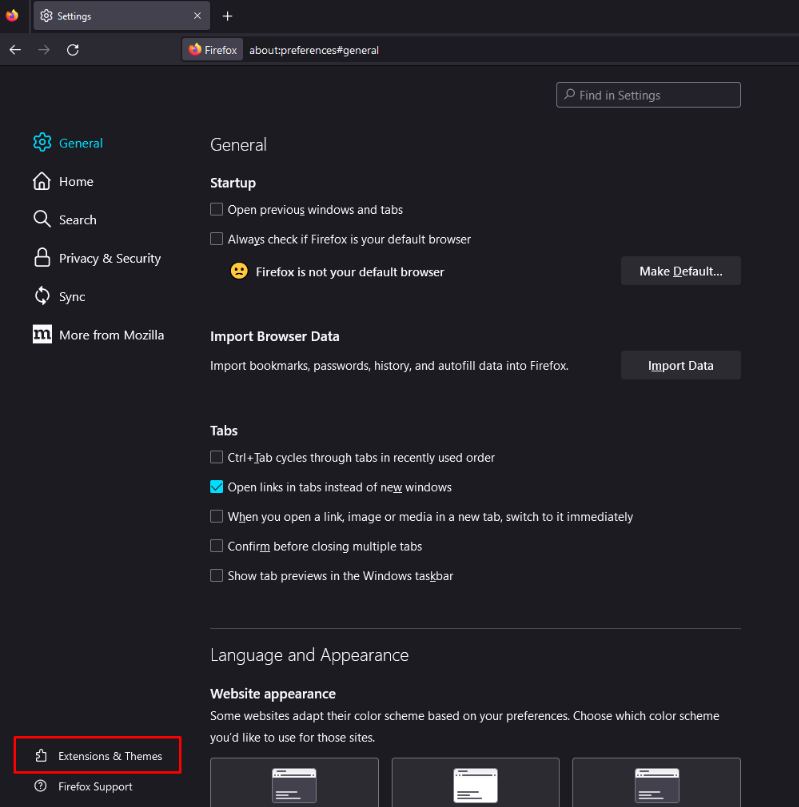Viewport: 799px width, 807px height.
Task: Click the General gear icon in sidebar
Action: click(42, 143)
